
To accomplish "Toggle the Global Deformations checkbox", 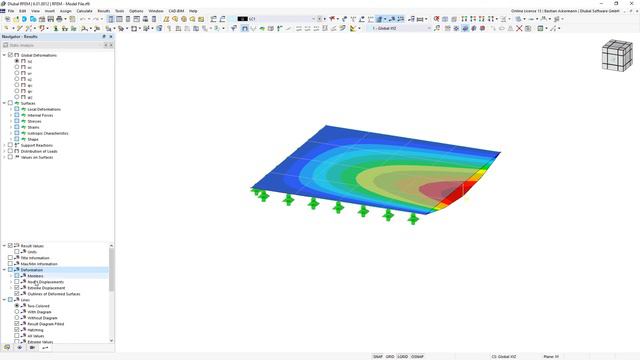I will tap(11, 55).
